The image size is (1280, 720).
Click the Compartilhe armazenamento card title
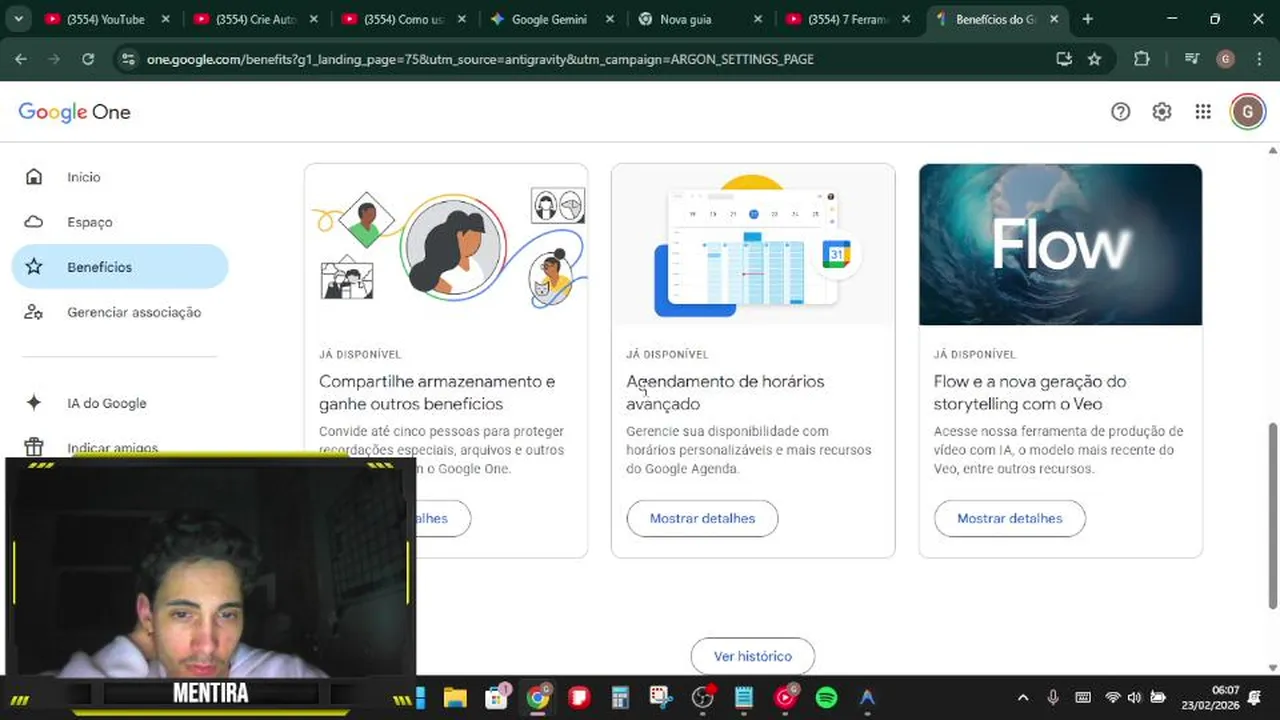pyautogui.click(x=437, y=392)
